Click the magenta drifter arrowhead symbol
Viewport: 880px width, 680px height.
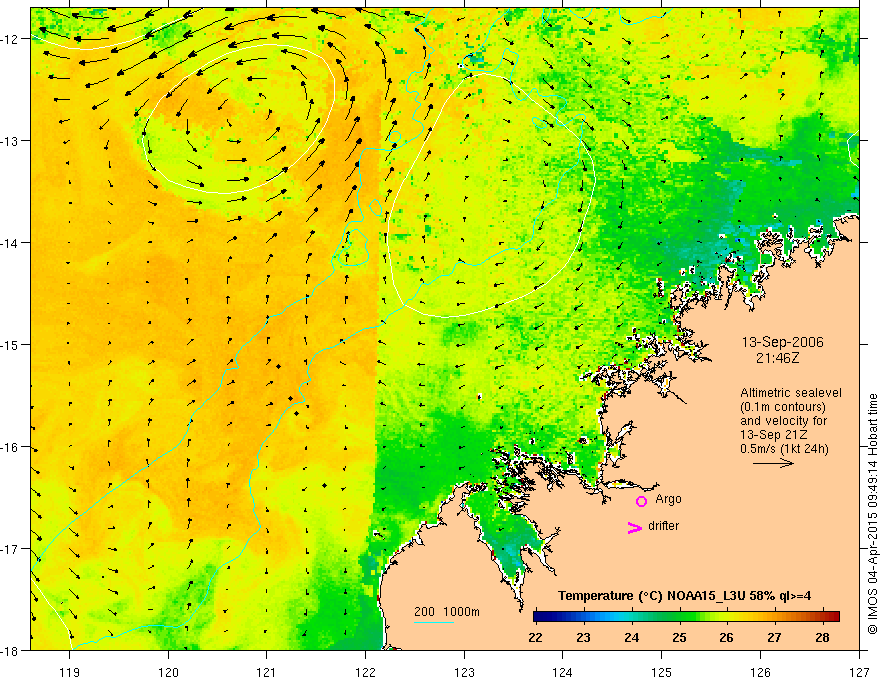(x=635, y=528)
